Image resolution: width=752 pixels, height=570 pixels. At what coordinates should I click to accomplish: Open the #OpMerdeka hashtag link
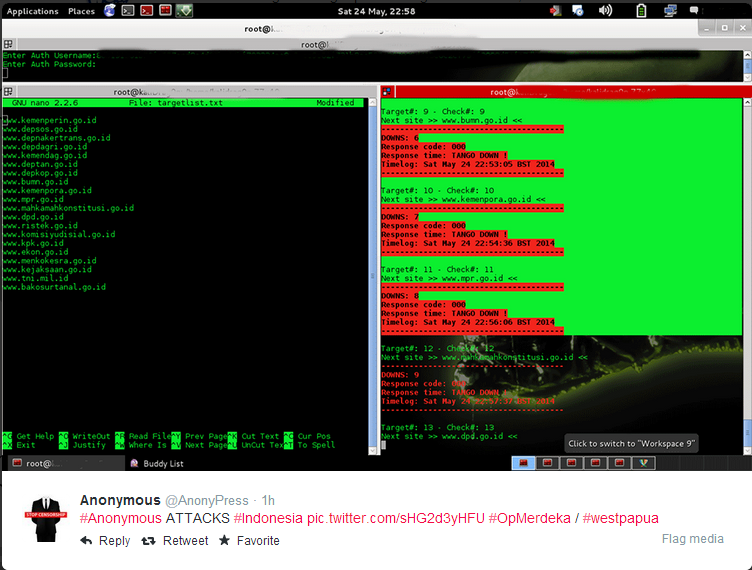tap(529, 518)
